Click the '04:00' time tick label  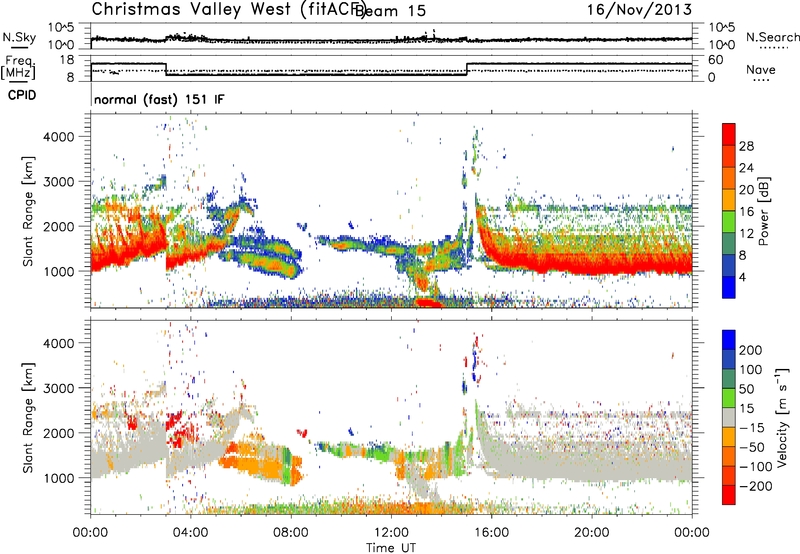click(190, 533)
